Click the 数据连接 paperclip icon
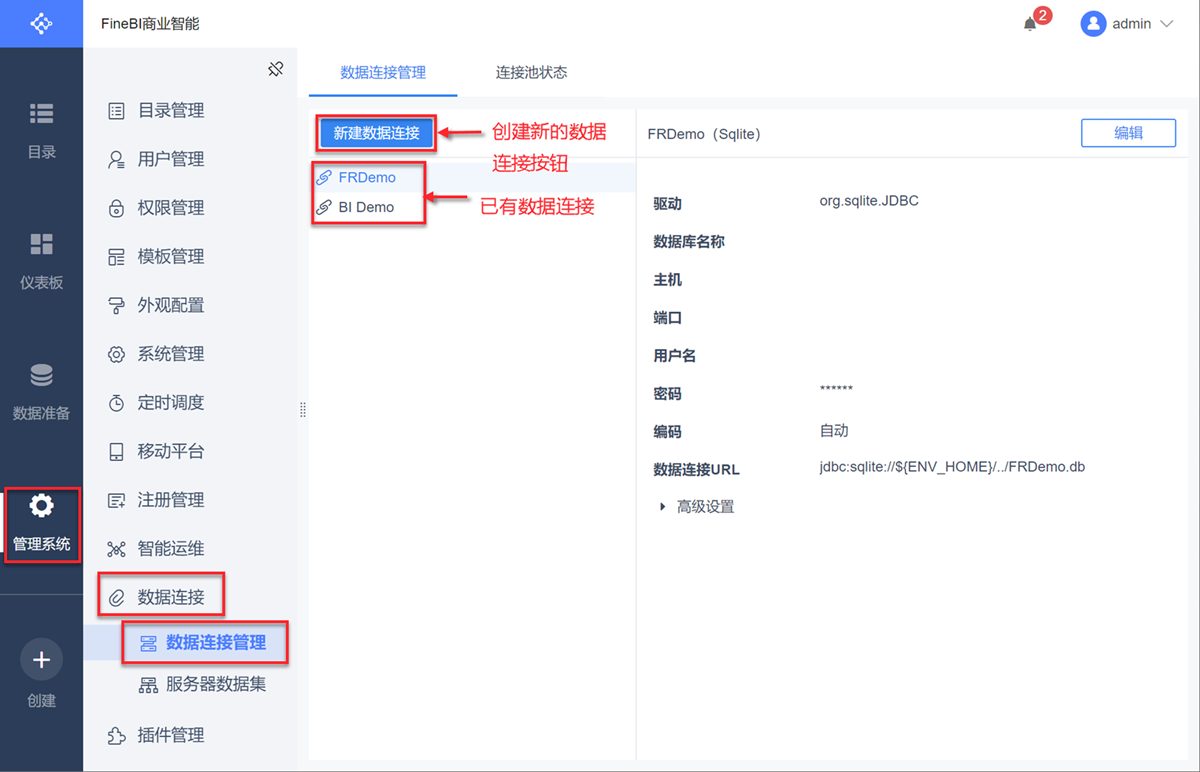Image resolution: width=1200 pixels, height=772 pixels. (117, 598)
